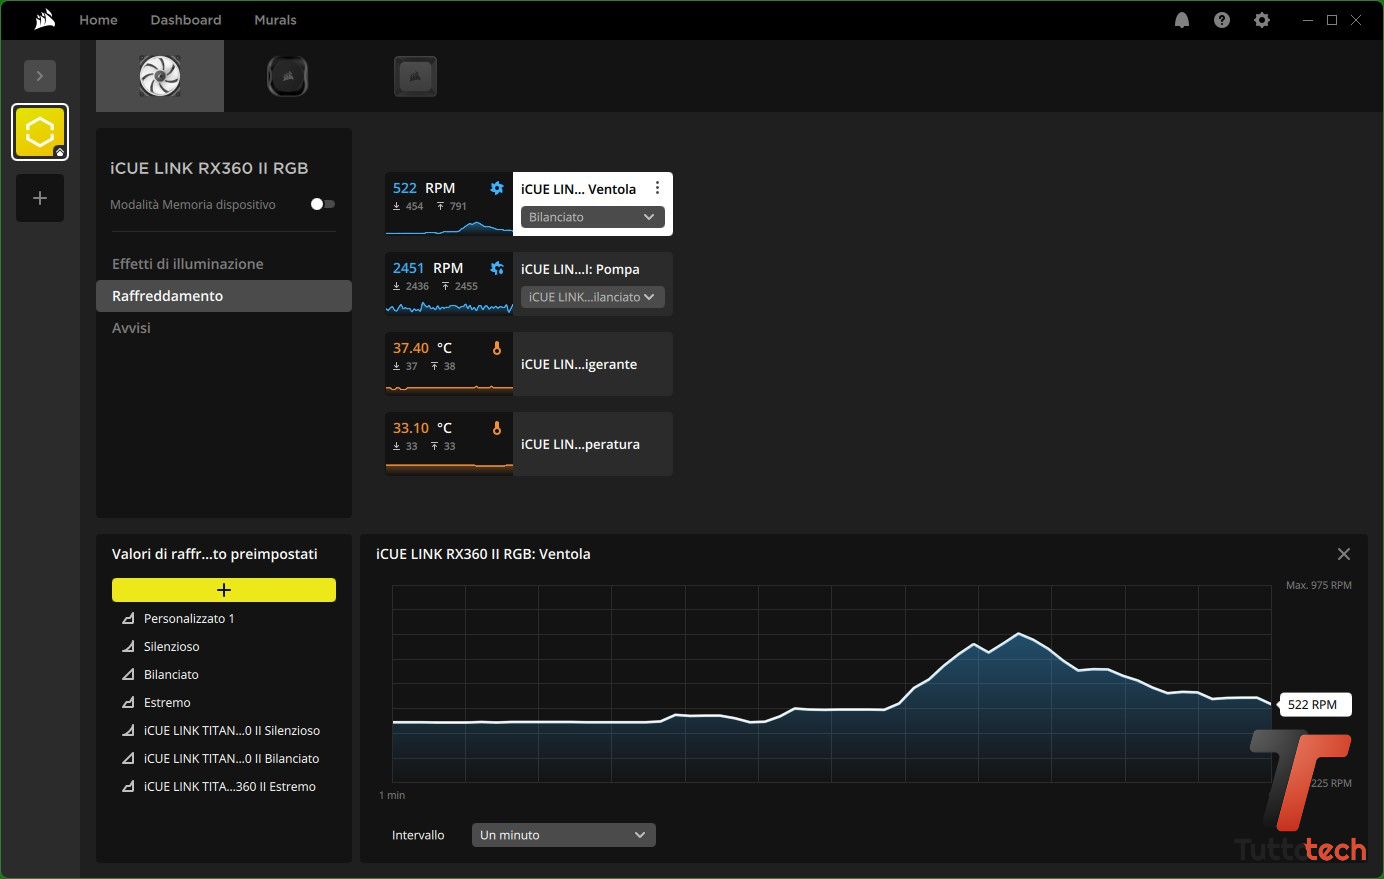Select the yellow hexagon profile icon
The height and width of the screenshot is (879, 1384).
point(40,132)
